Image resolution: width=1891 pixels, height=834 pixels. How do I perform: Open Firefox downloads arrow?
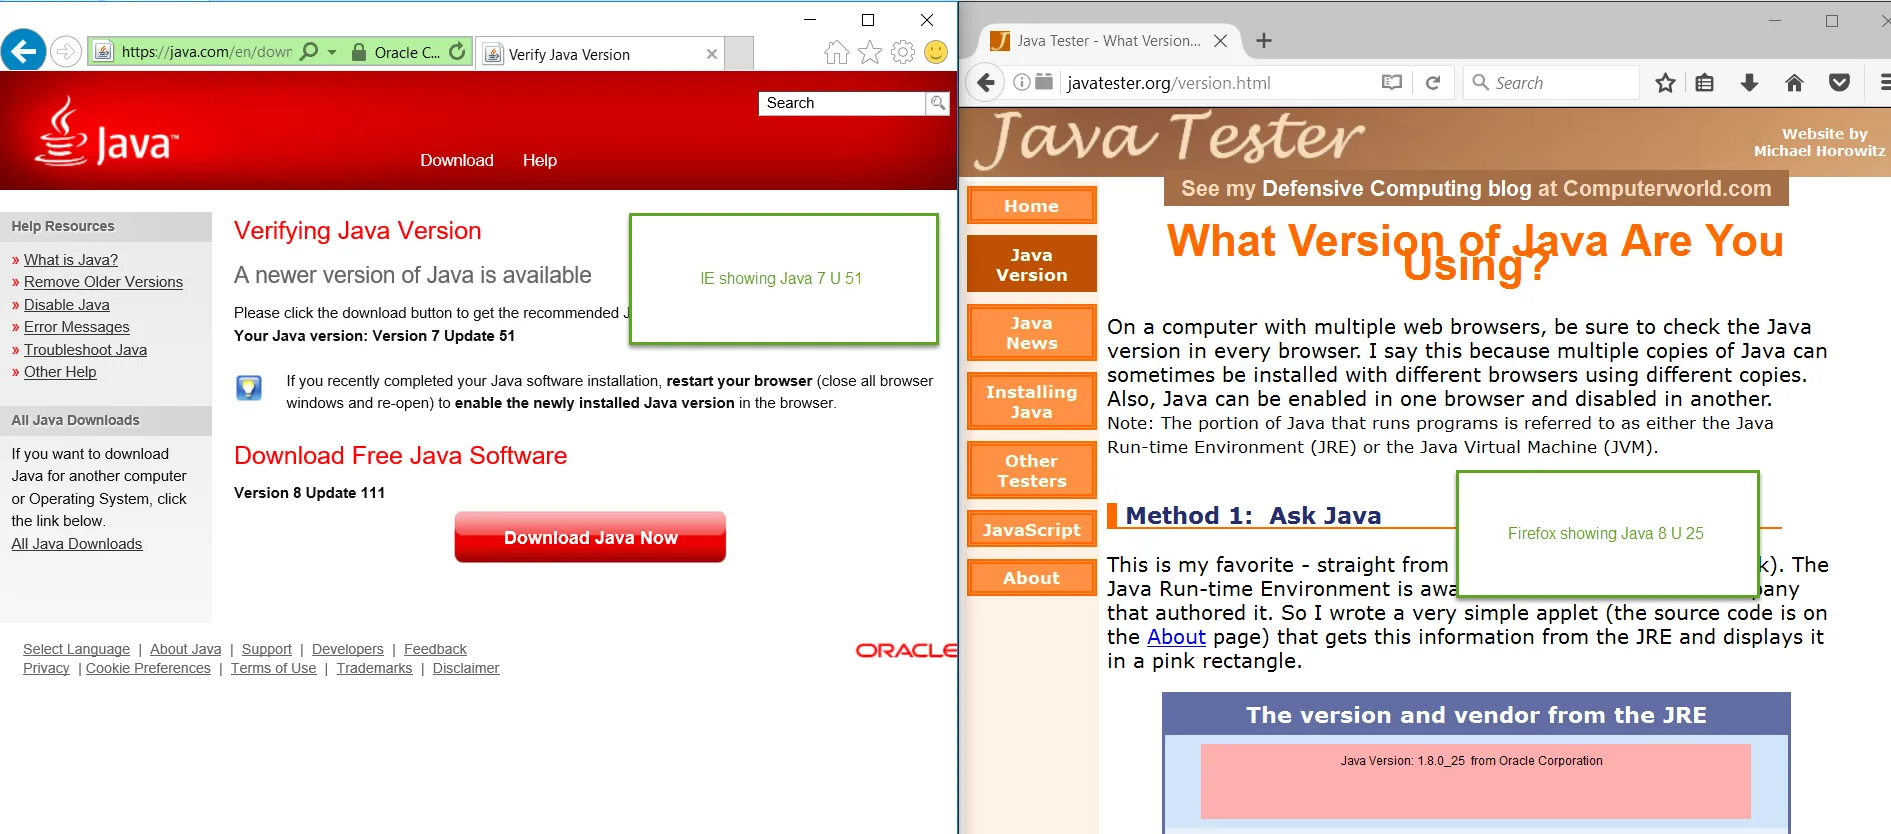click(x=1749, y=83)
